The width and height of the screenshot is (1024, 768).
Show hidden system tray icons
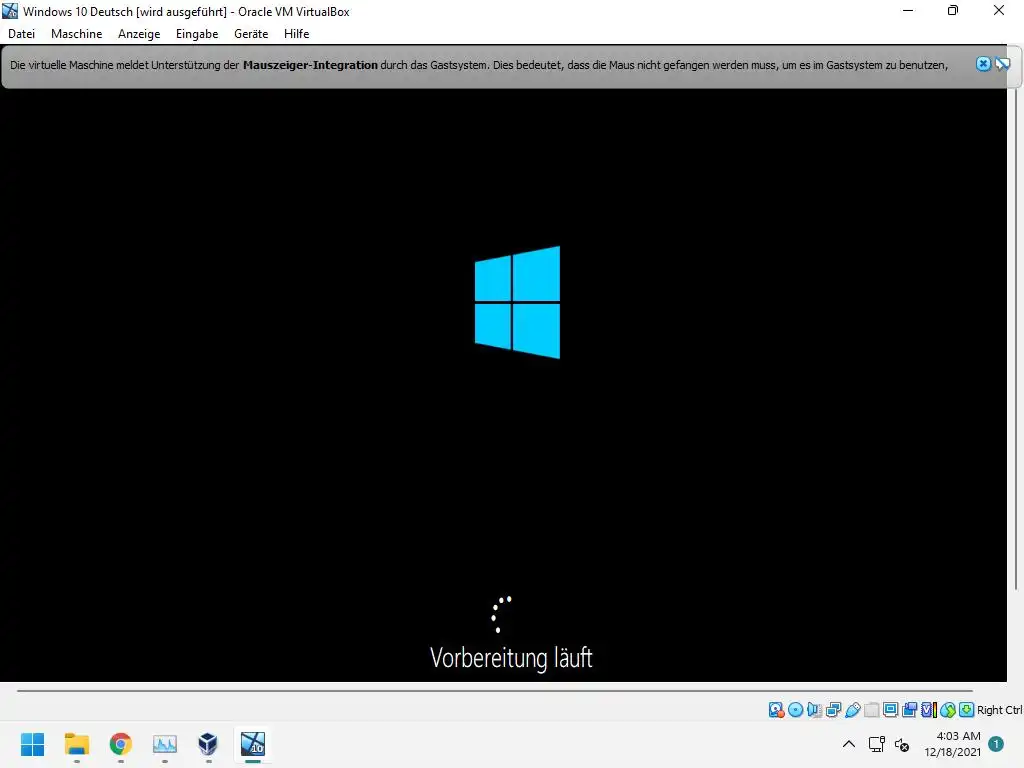coord(849,744)
